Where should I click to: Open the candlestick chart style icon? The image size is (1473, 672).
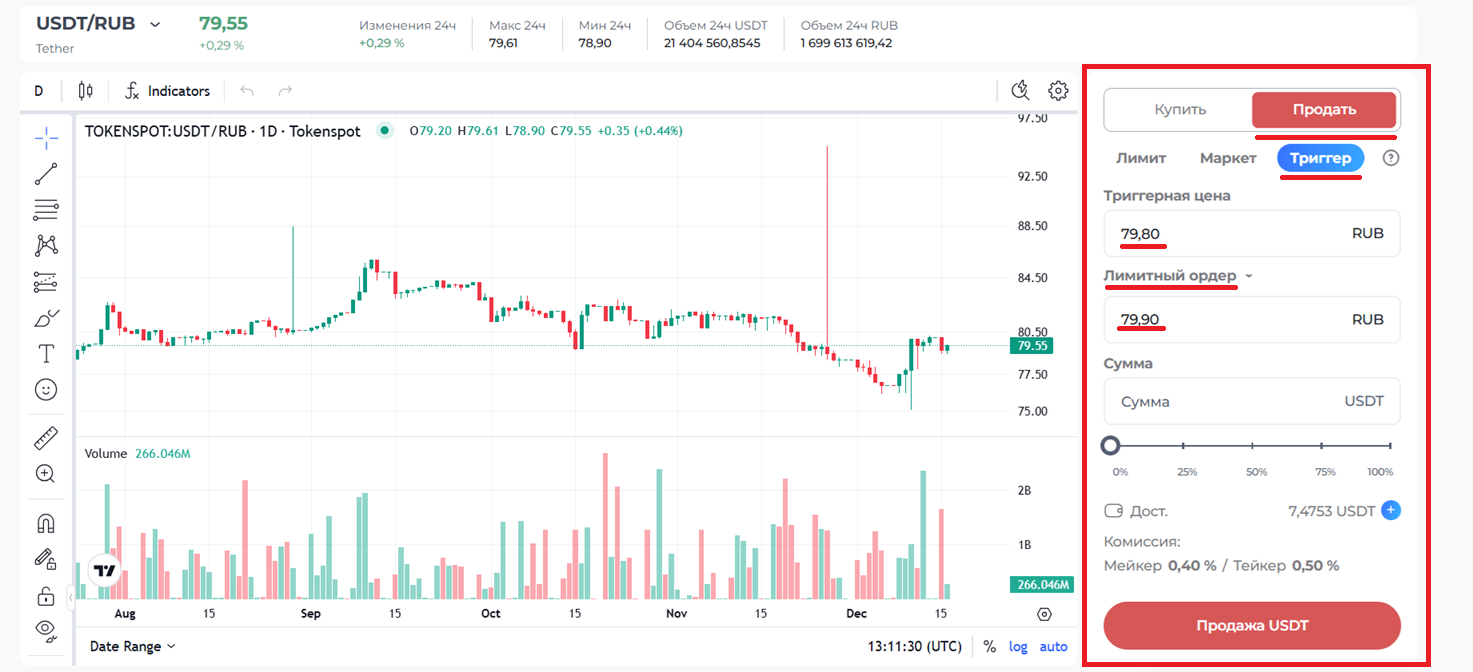[x=86, y=91]
